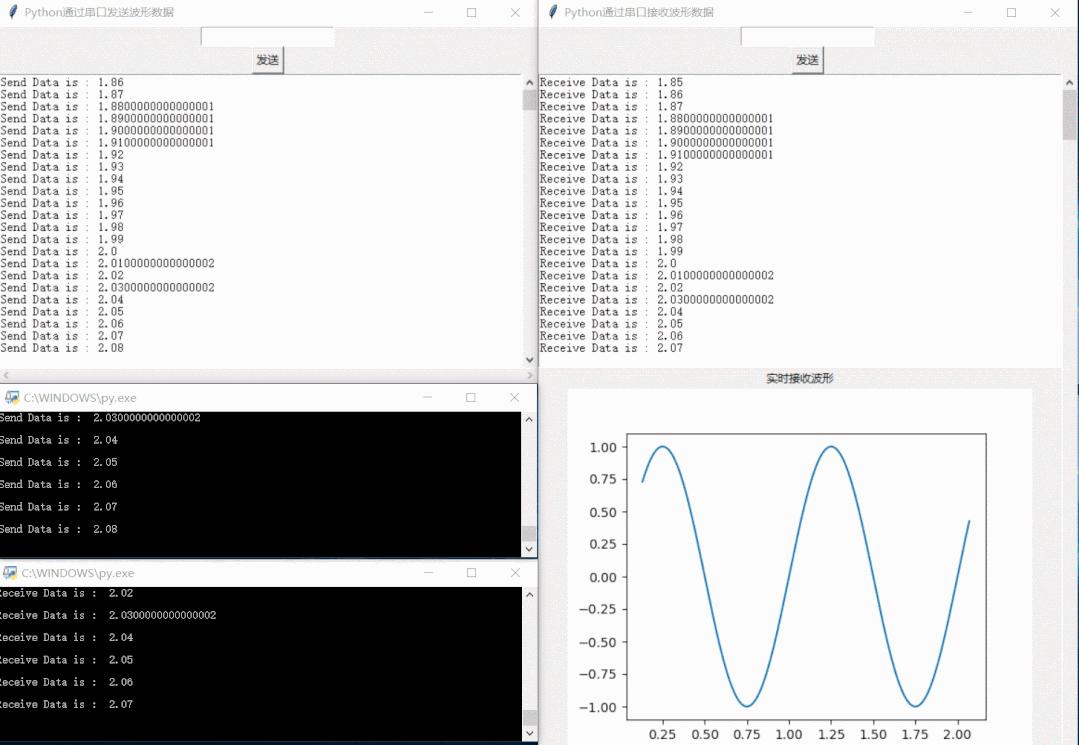Click the up arrow of the receive console scrollbar
This screenshot has width=1079, height=745.
point(529,594)
